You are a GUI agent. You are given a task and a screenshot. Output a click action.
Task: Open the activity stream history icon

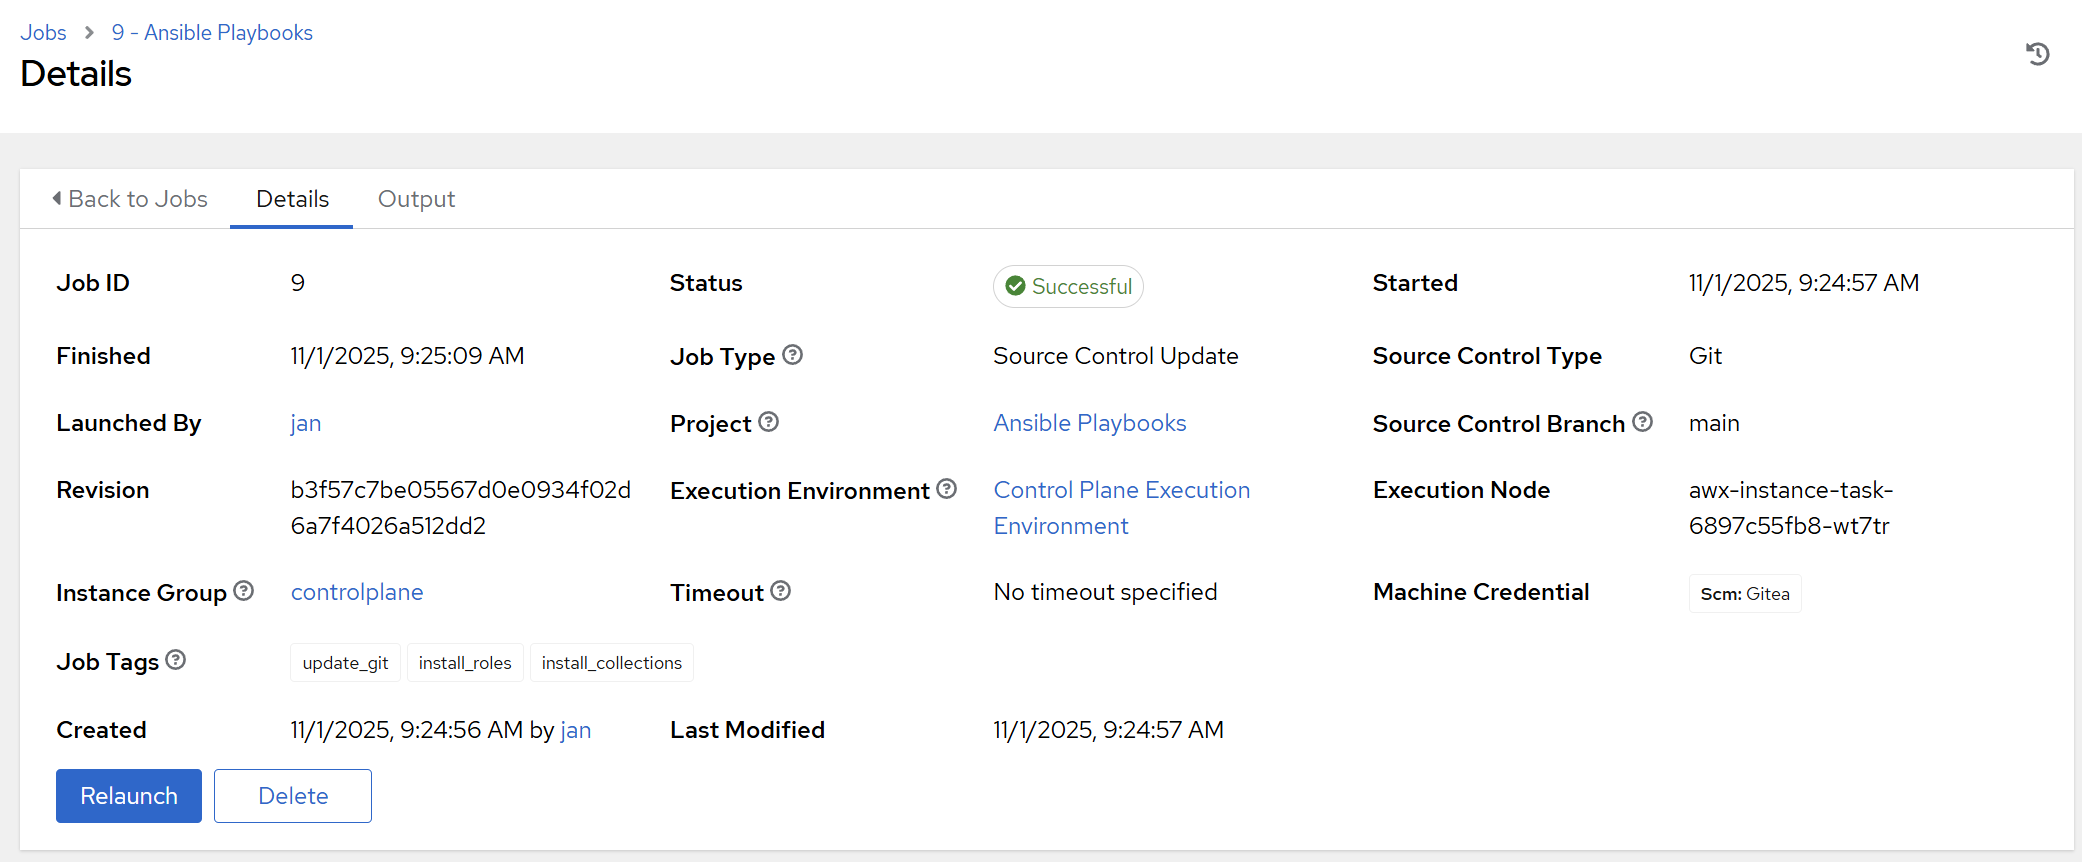coord(2037,54)
